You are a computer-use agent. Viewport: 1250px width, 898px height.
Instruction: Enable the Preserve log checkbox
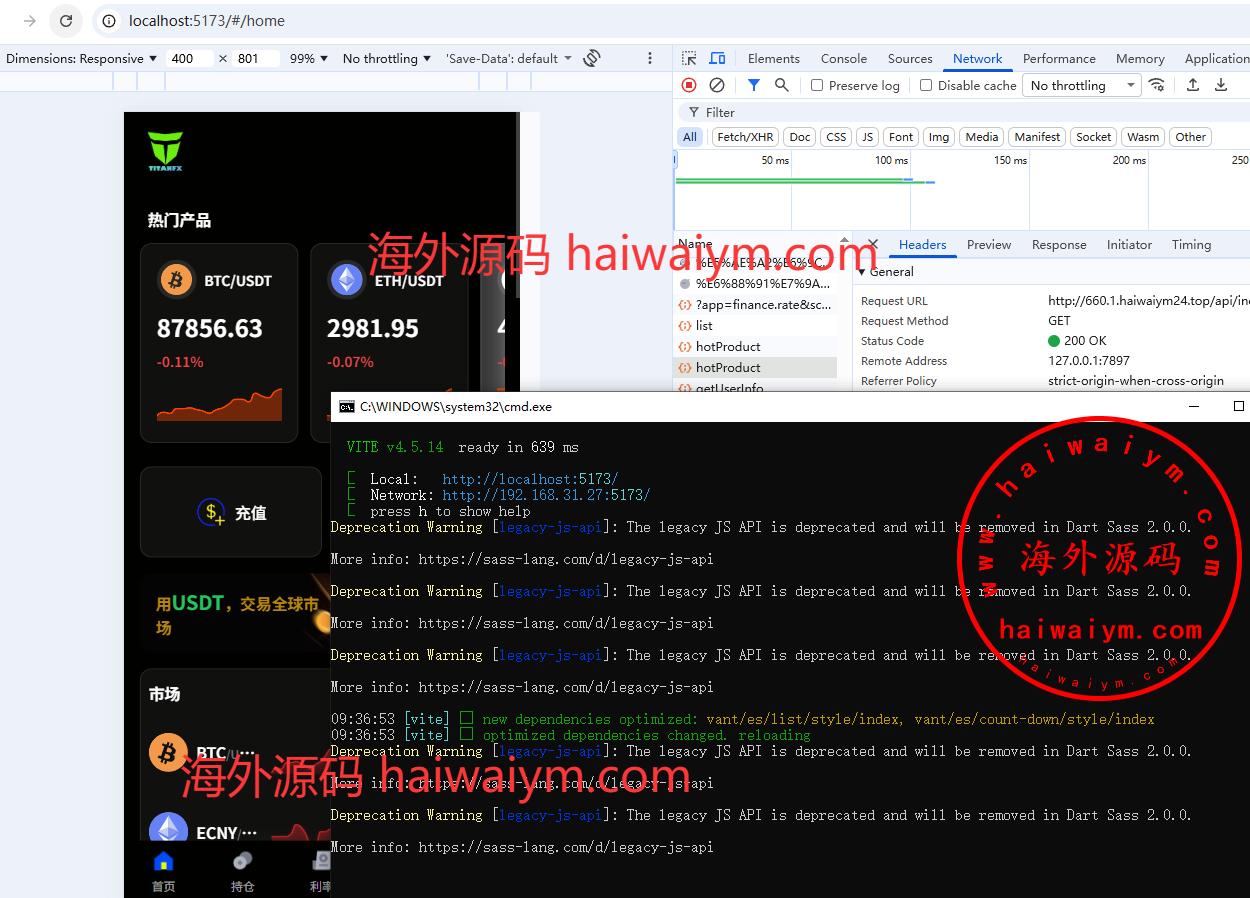(x=817, y=86)
